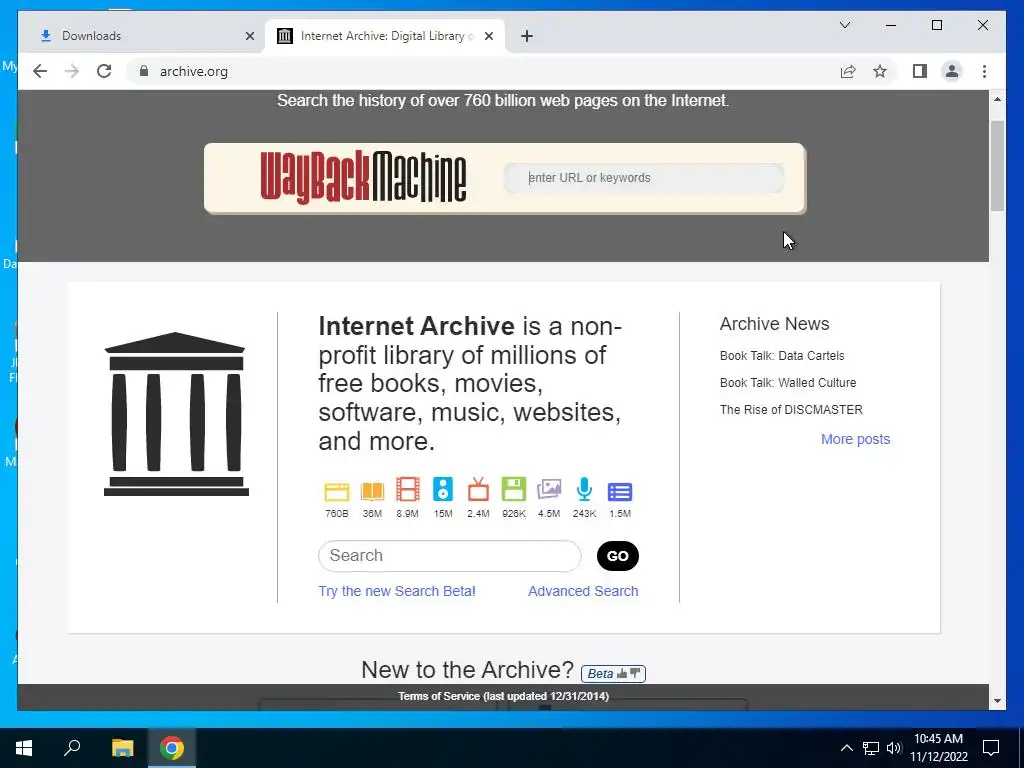Close the Downloads tab
The image size is (1024, 768).
[x=249, y=36]
